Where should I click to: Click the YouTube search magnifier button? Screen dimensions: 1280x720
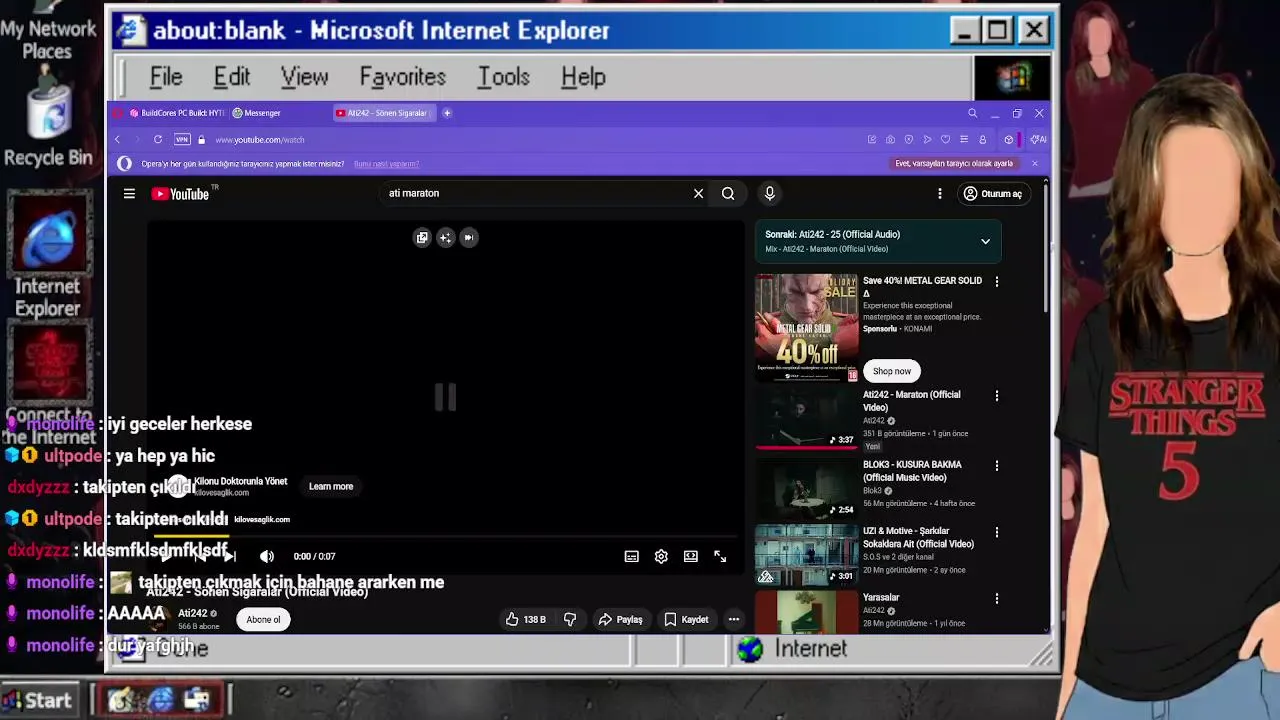[728, 194]
